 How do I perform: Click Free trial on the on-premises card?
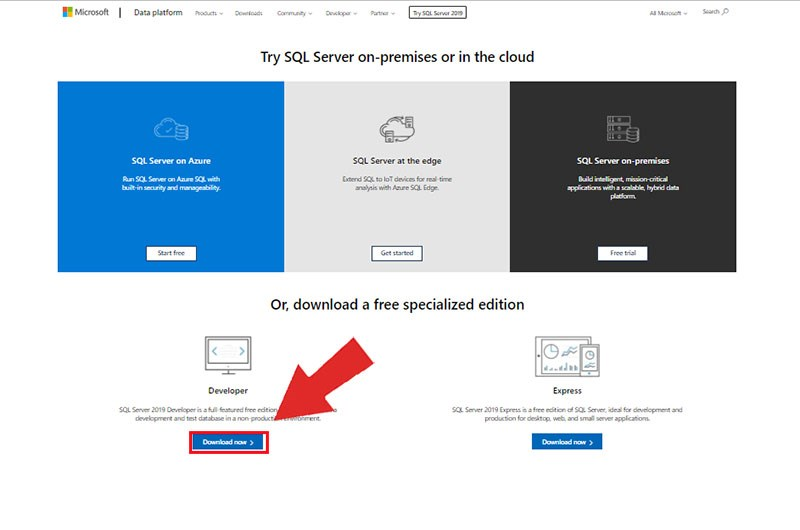point(622,253)
